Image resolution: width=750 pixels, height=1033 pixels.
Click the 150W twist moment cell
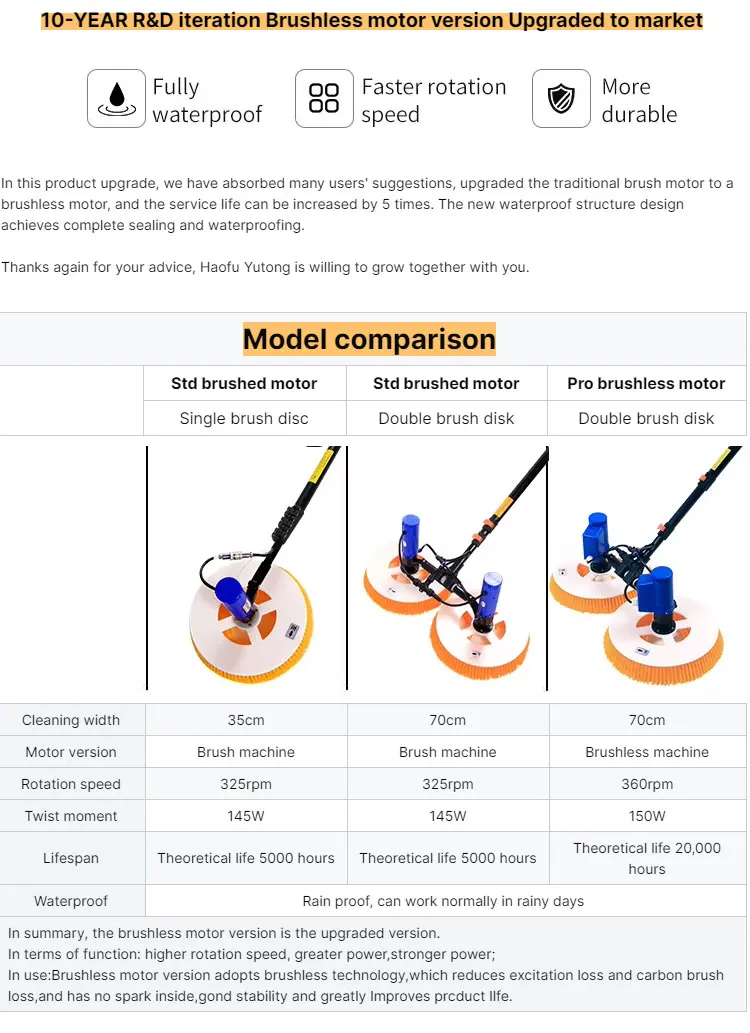(x=647, y=816)
